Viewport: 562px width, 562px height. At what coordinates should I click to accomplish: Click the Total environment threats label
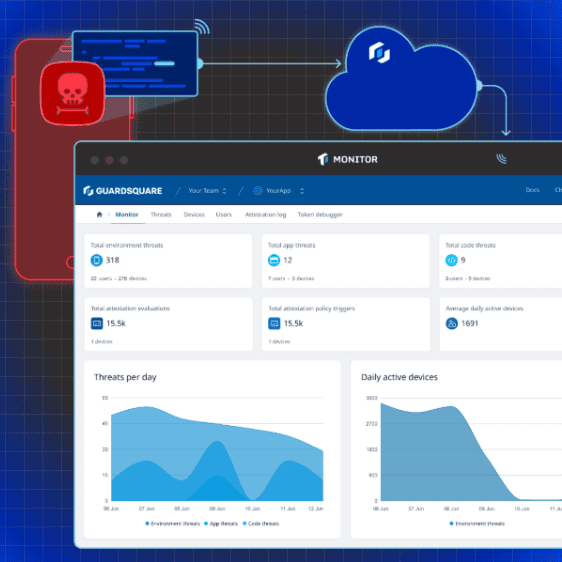(x=127, y=245)
